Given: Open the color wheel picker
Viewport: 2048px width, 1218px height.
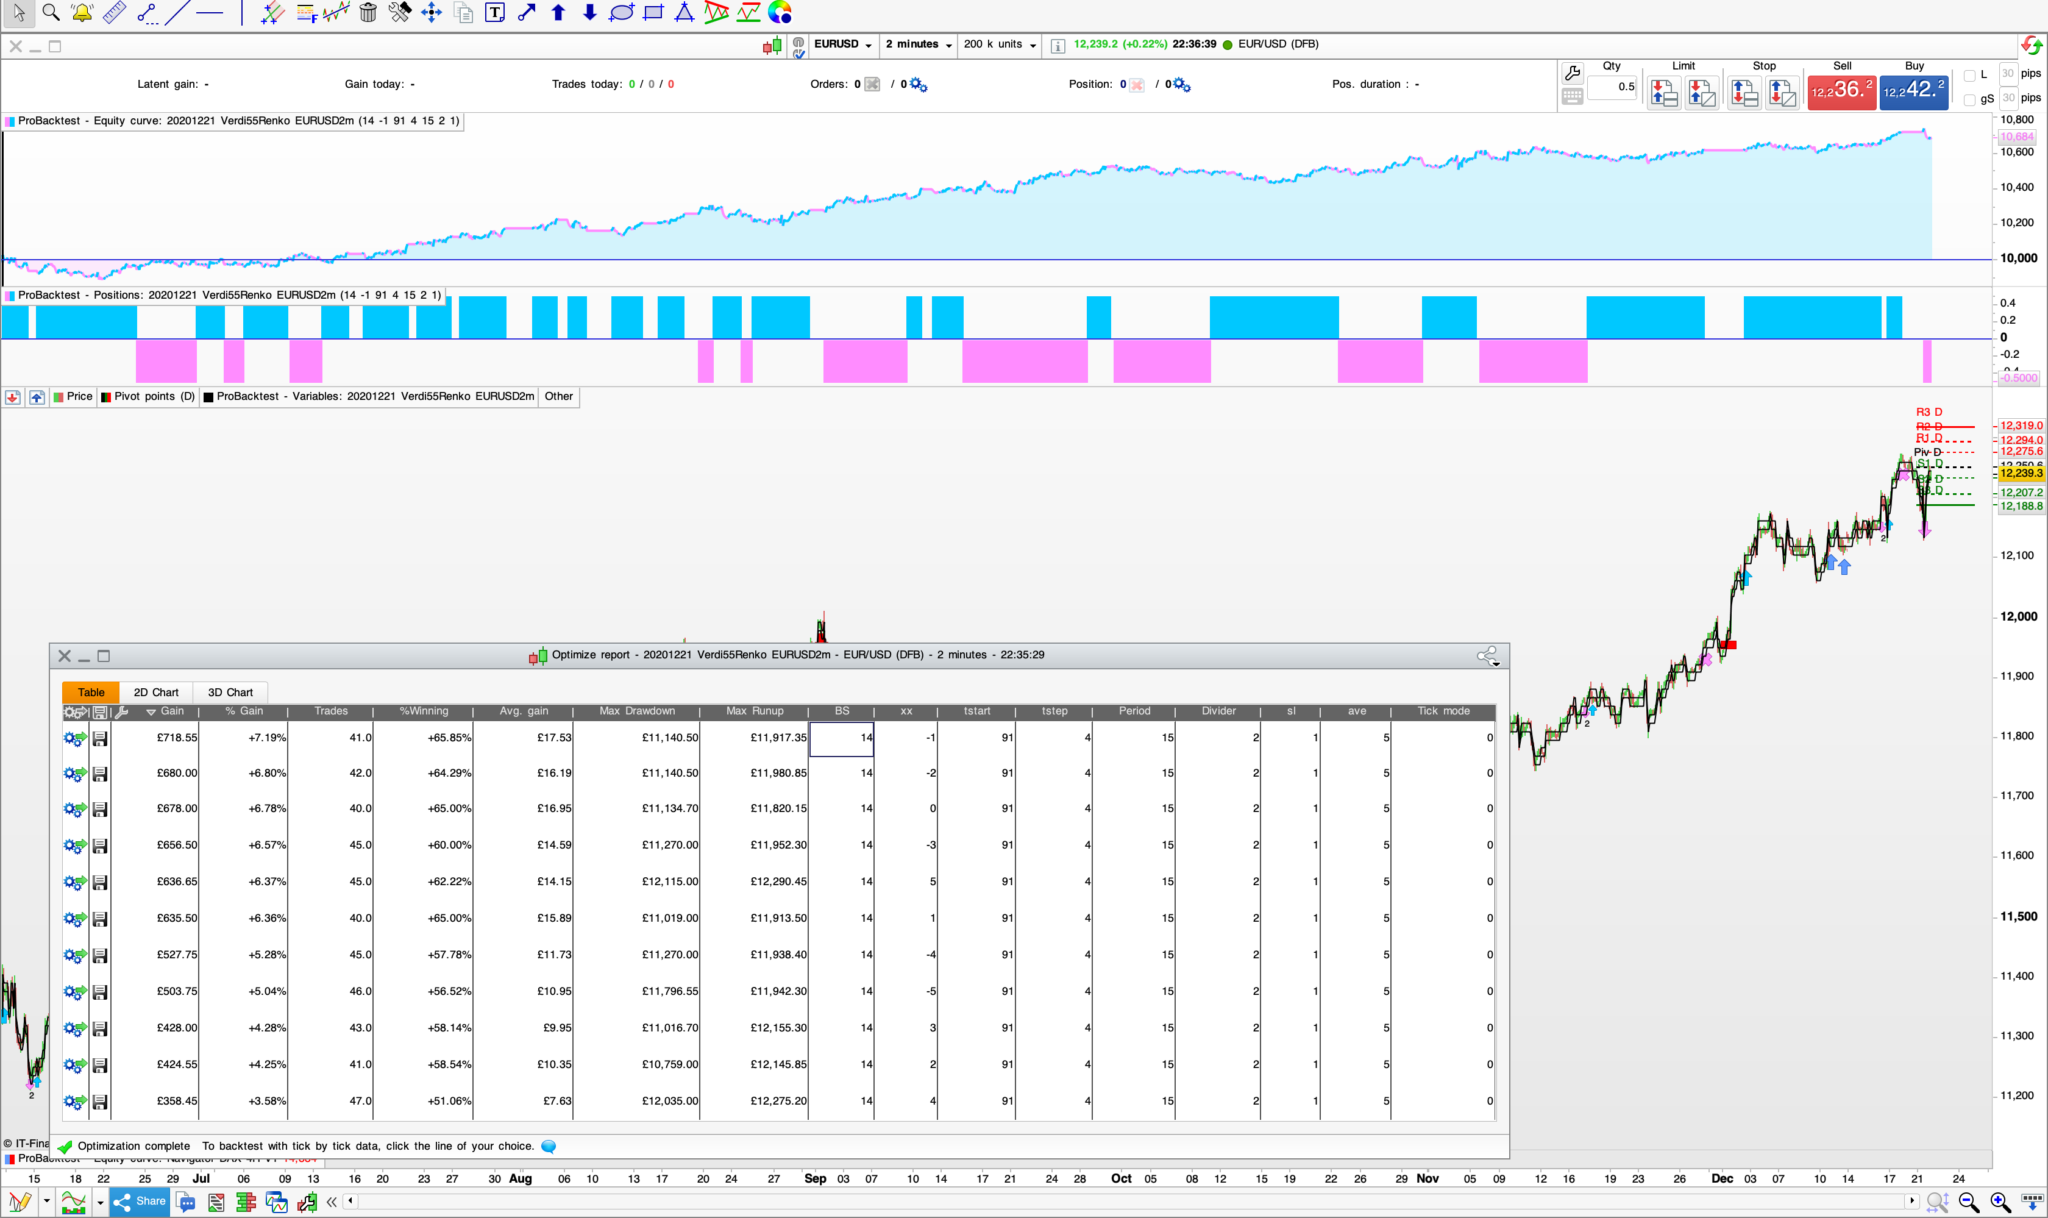Looking at the screenshot, I should point(780,13).
